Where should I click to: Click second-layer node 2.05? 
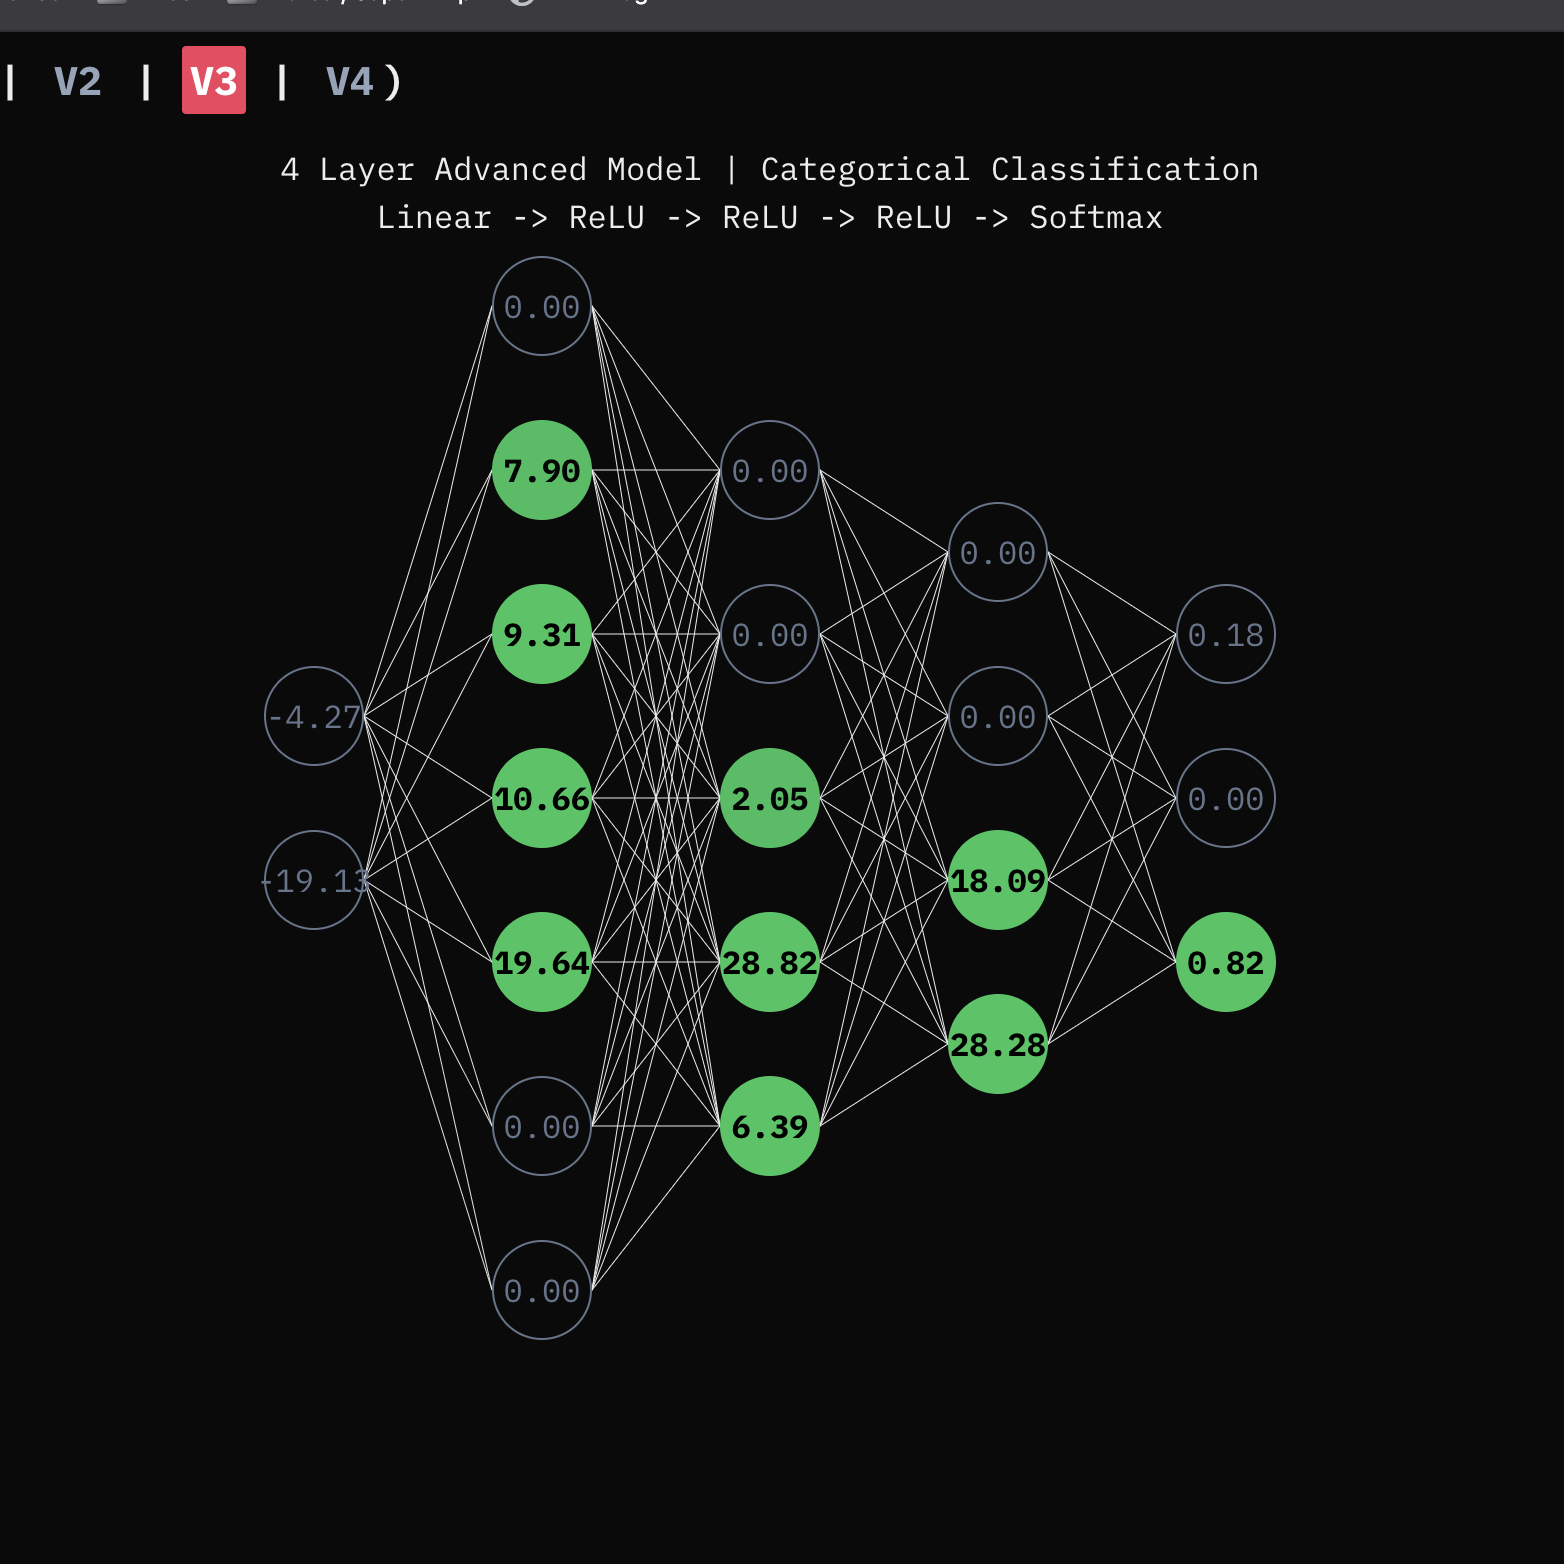(x=770, y=798)
